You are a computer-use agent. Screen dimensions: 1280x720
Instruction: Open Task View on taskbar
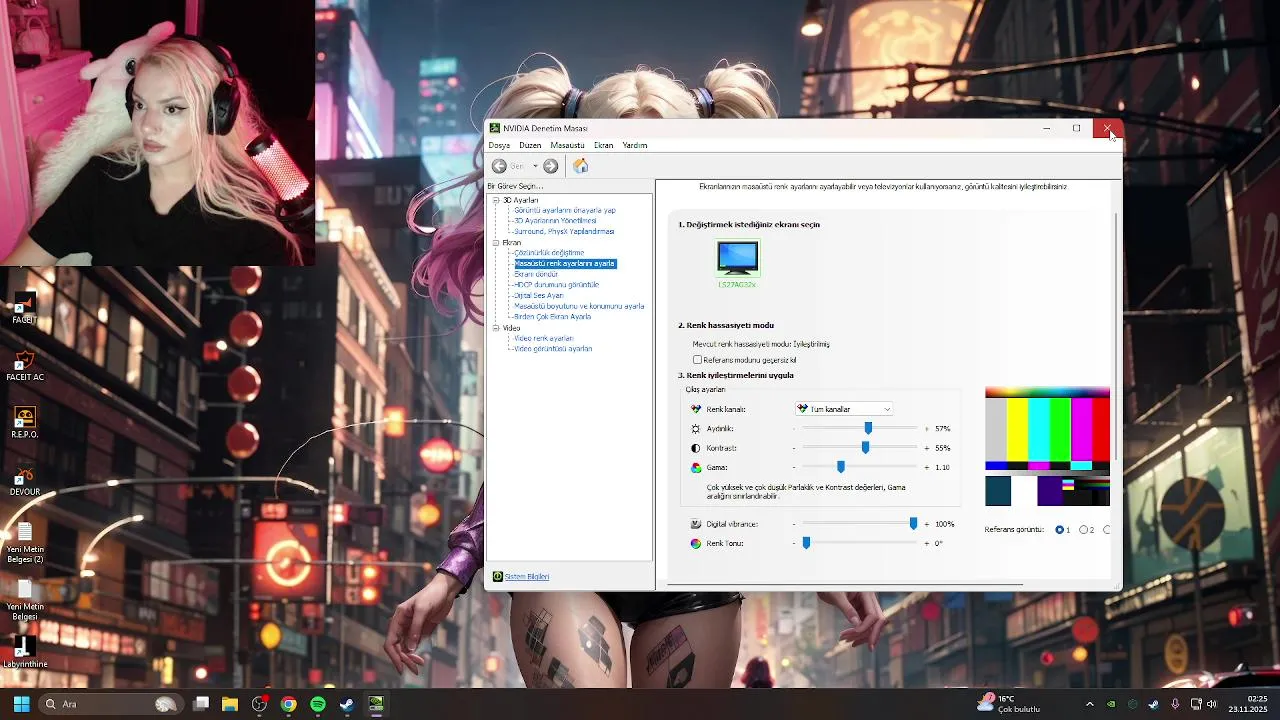(201, 704)
